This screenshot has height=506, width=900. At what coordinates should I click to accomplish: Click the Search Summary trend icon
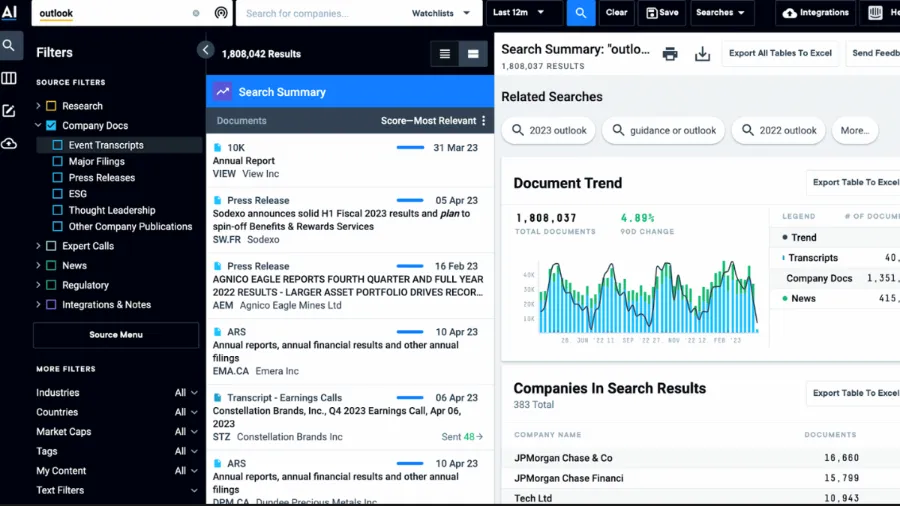(x=223, y=92)
